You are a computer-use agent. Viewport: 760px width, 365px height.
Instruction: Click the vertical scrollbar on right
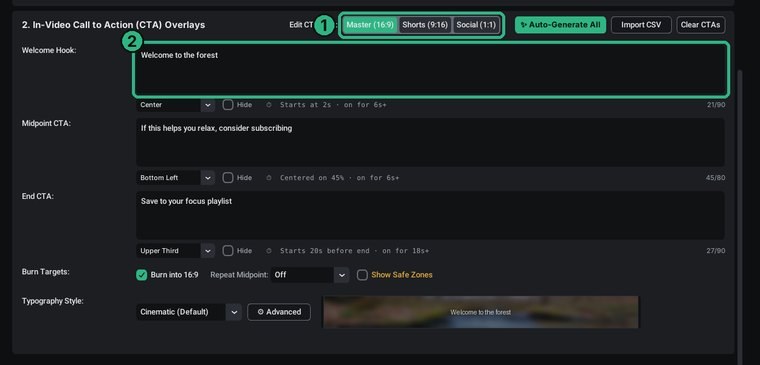tap(740, 216)
